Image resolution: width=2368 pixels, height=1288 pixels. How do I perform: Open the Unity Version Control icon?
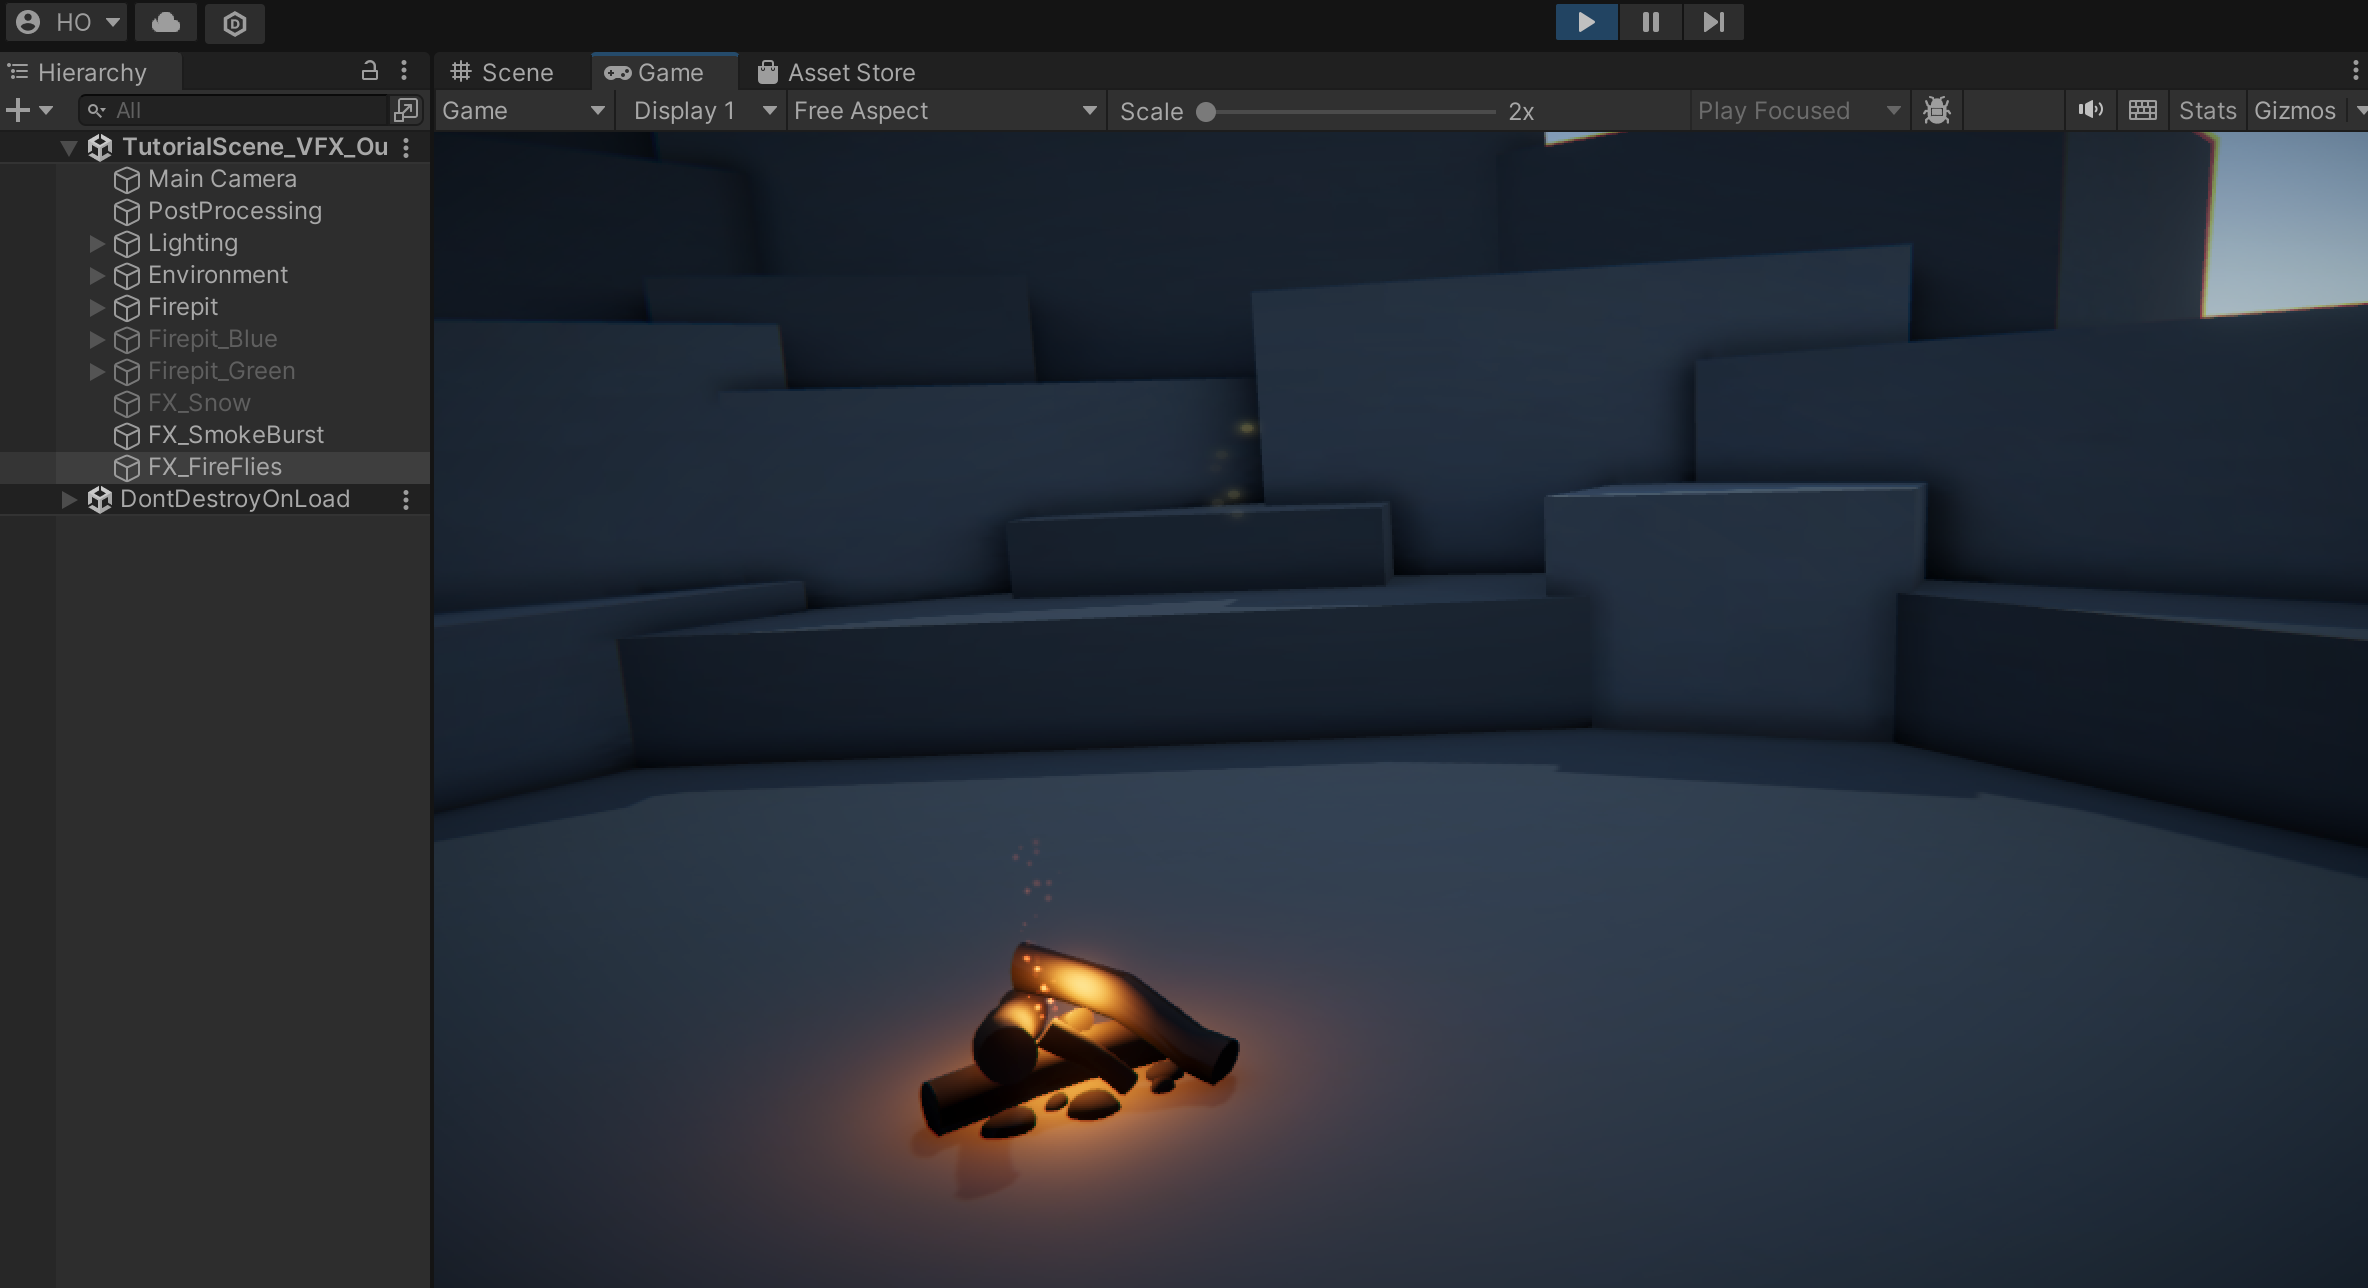click(234, 21)
